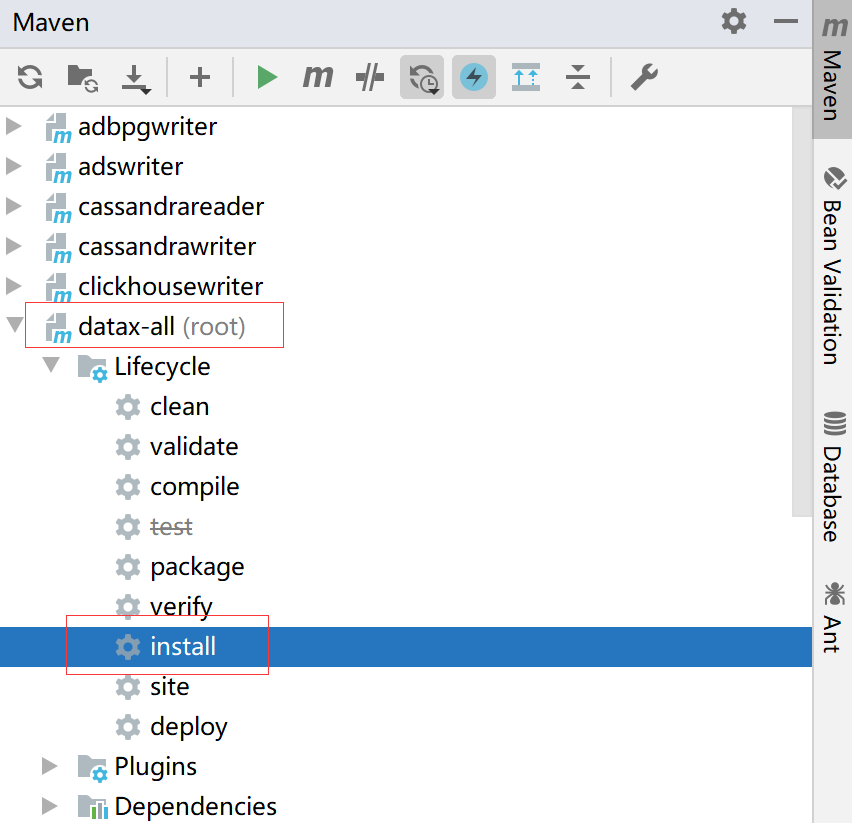Collapse the Lifecycle folder
This screenshot has height=823, width=852.
point(51,365)
